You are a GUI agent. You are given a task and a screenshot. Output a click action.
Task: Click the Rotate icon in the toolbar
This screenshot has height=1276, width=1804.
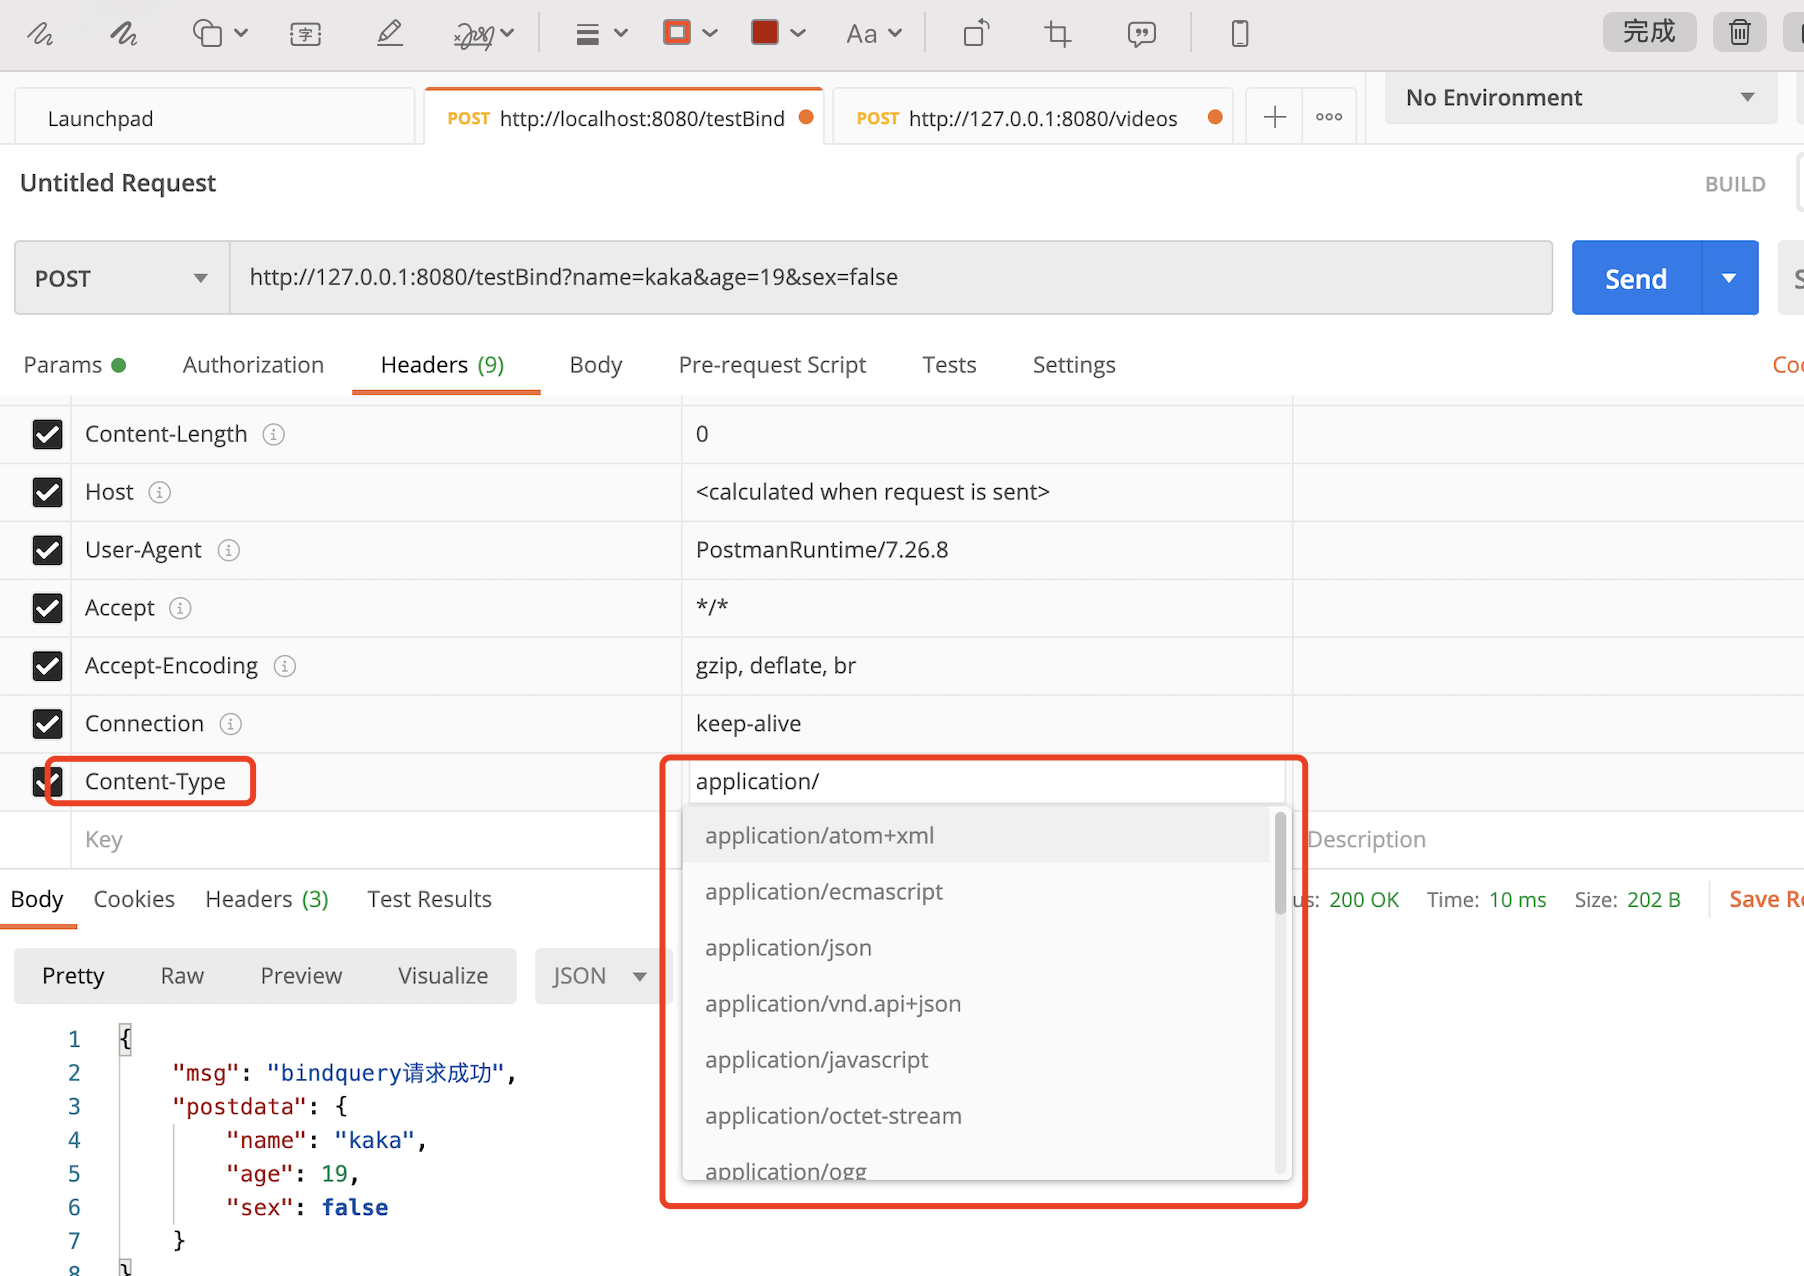tap(975, 33)
